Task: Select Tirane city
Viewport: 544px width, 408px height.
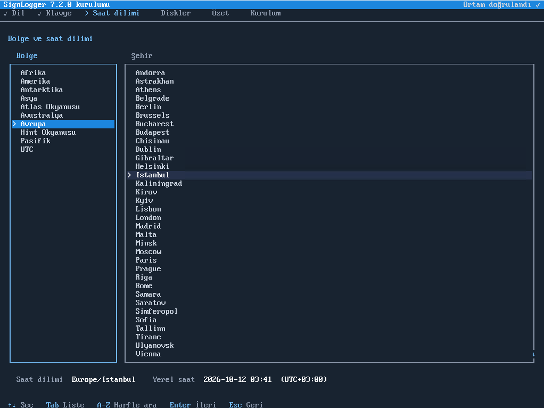Action: pyautogui.click(x=330, y=337)
